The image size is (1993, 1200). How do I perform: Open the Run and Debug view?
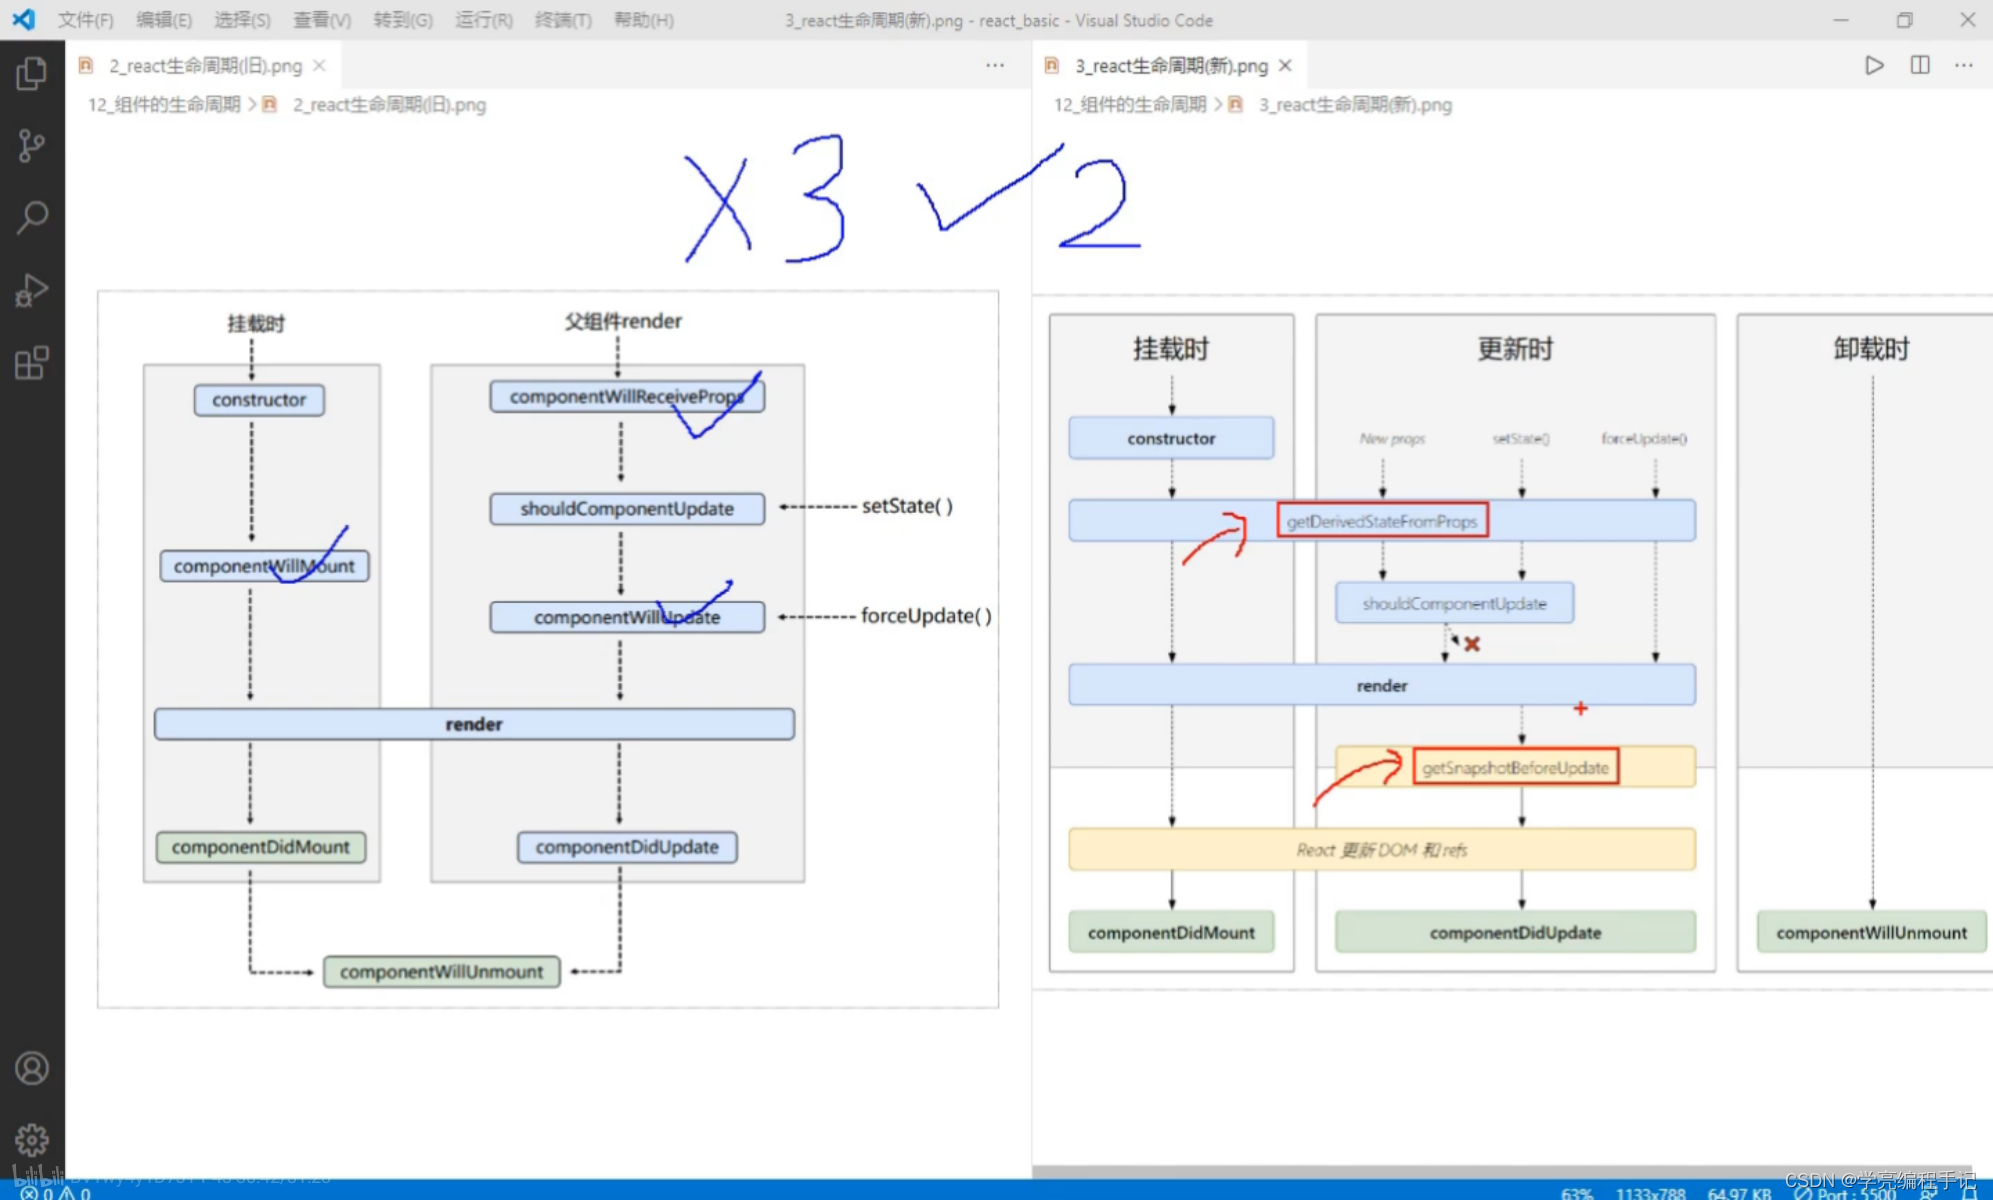point(31,291)
